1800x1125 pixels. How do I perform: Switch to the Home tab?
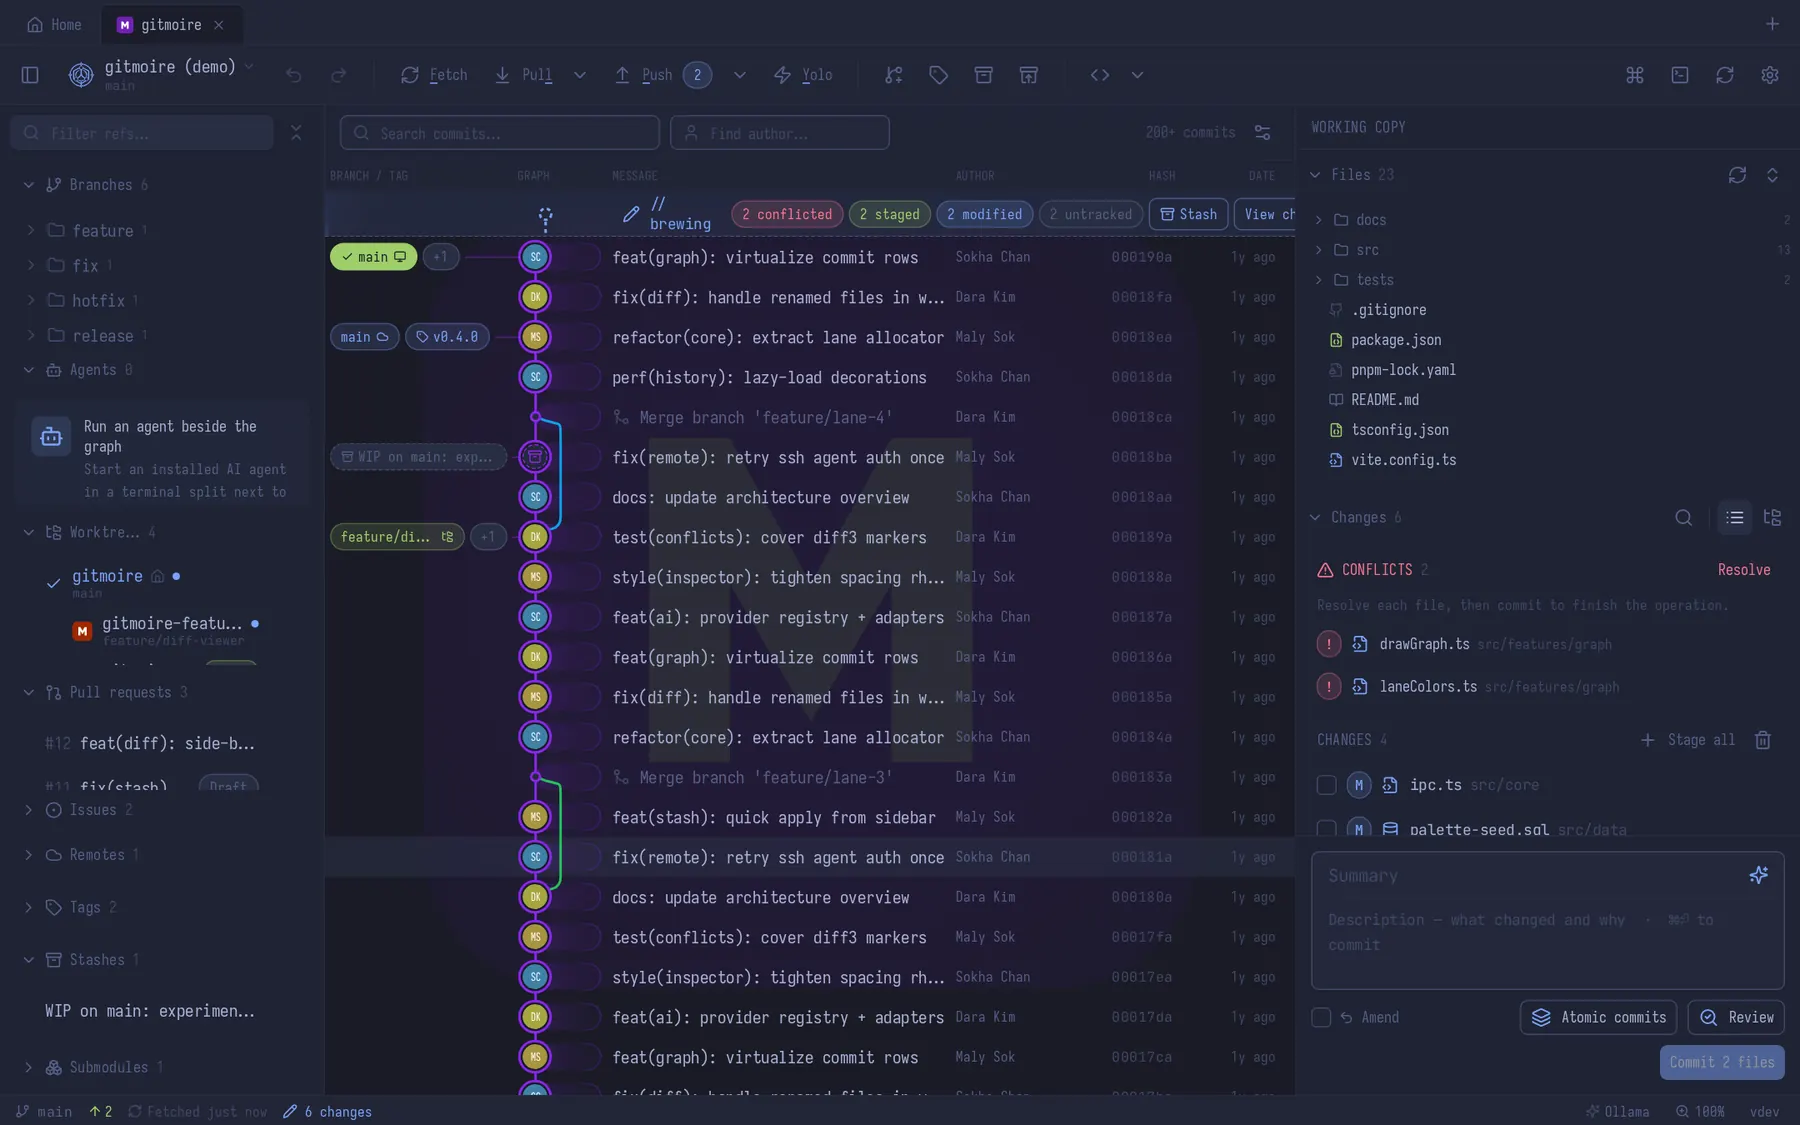(54, 25)
